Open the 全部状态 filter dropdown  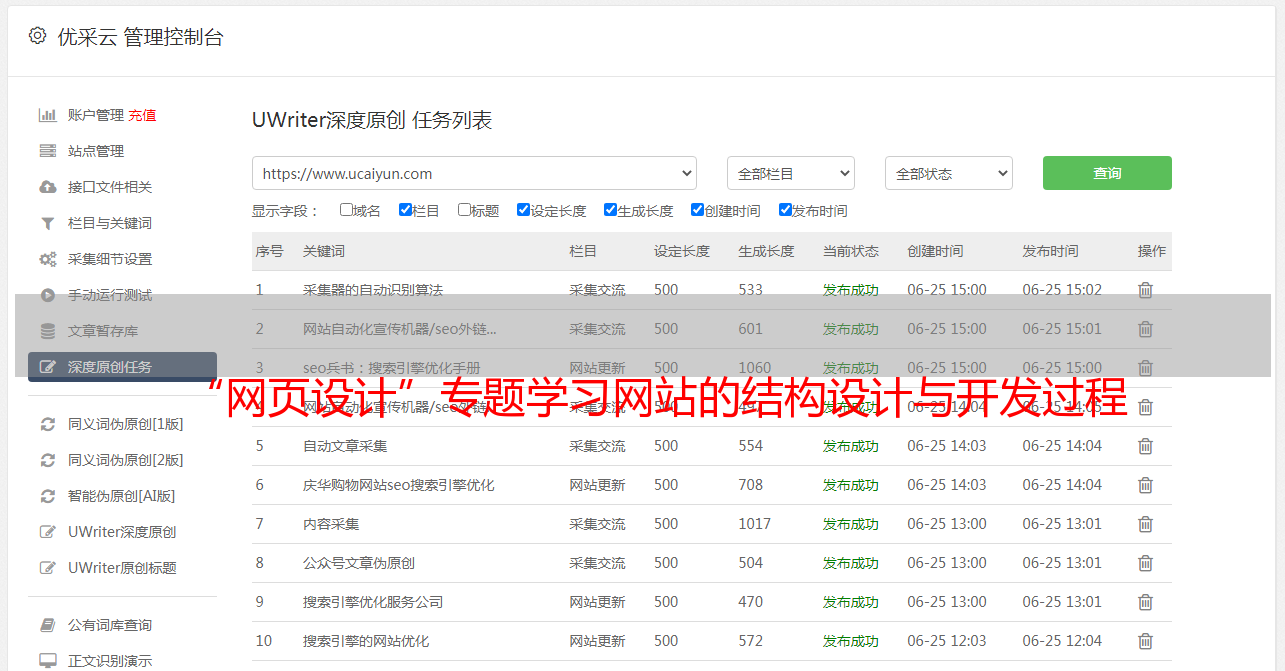coord(948,173)
